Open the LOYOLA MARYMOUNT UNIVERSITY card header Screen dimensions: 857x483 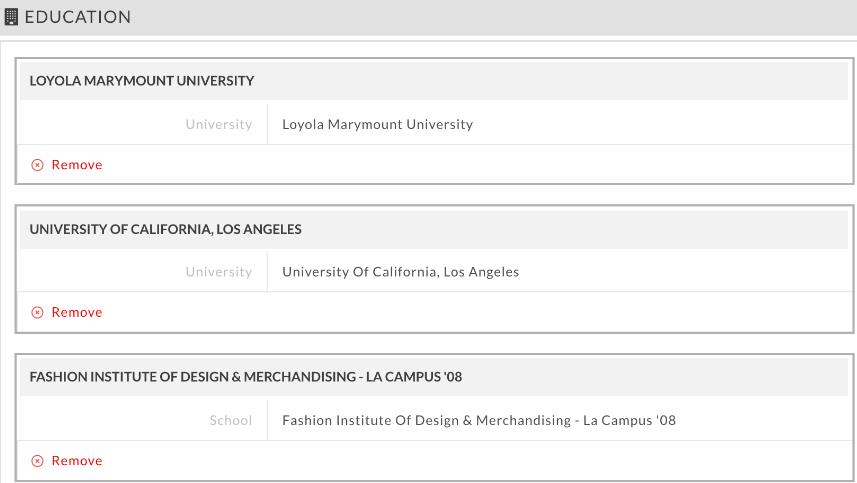(434, 81)
